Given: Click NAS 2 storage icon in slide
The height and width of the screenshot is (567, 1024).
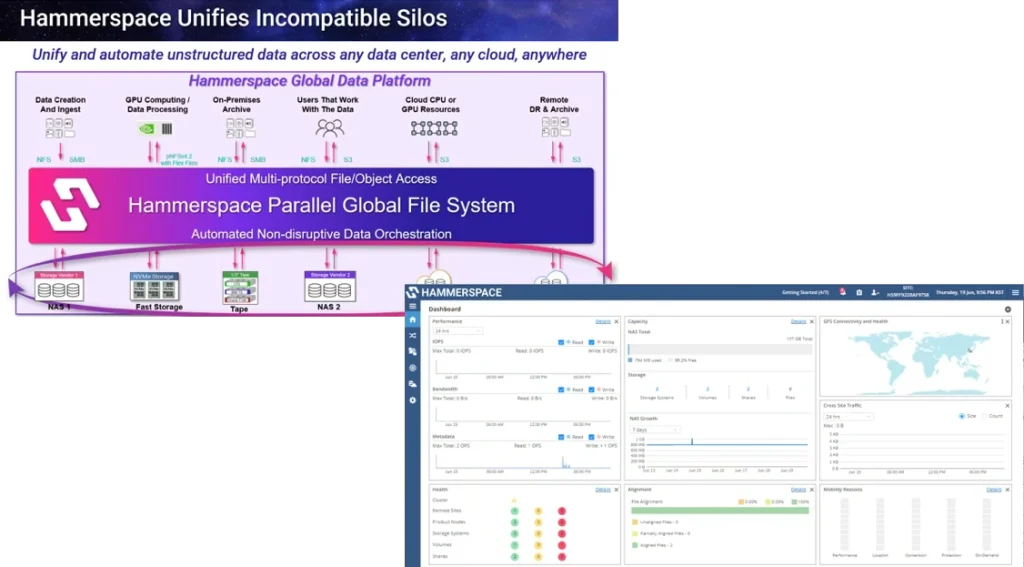Looking at the screenshot, I should [330, 286].
